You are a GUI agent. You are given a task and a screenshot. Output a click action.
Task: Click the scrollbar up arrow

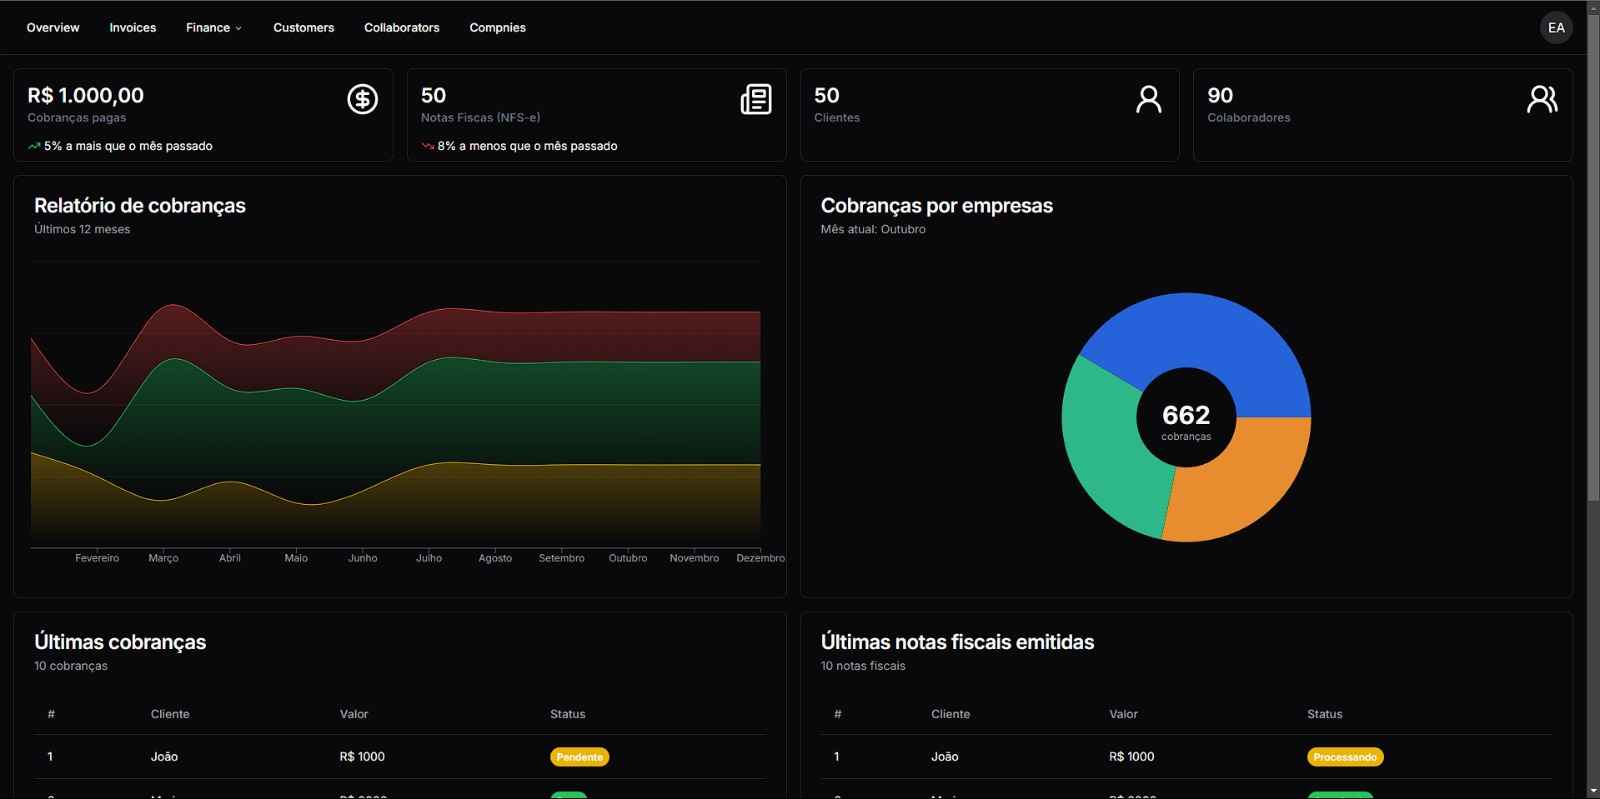pyautogui.click(x=1593, y=7)
